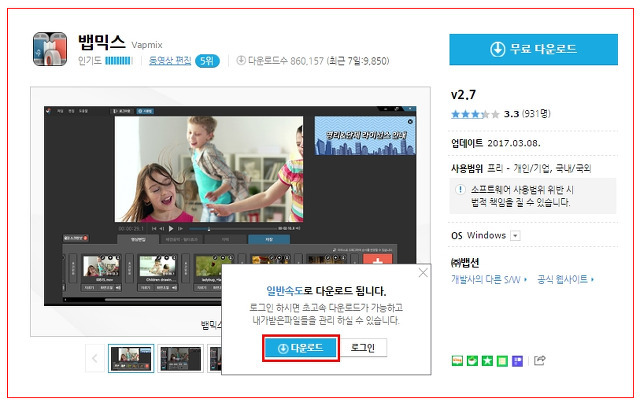Screen dimensions: 640x406
Task: Click the previous arrow of thumbnail carousel
Action: (95, 359)
